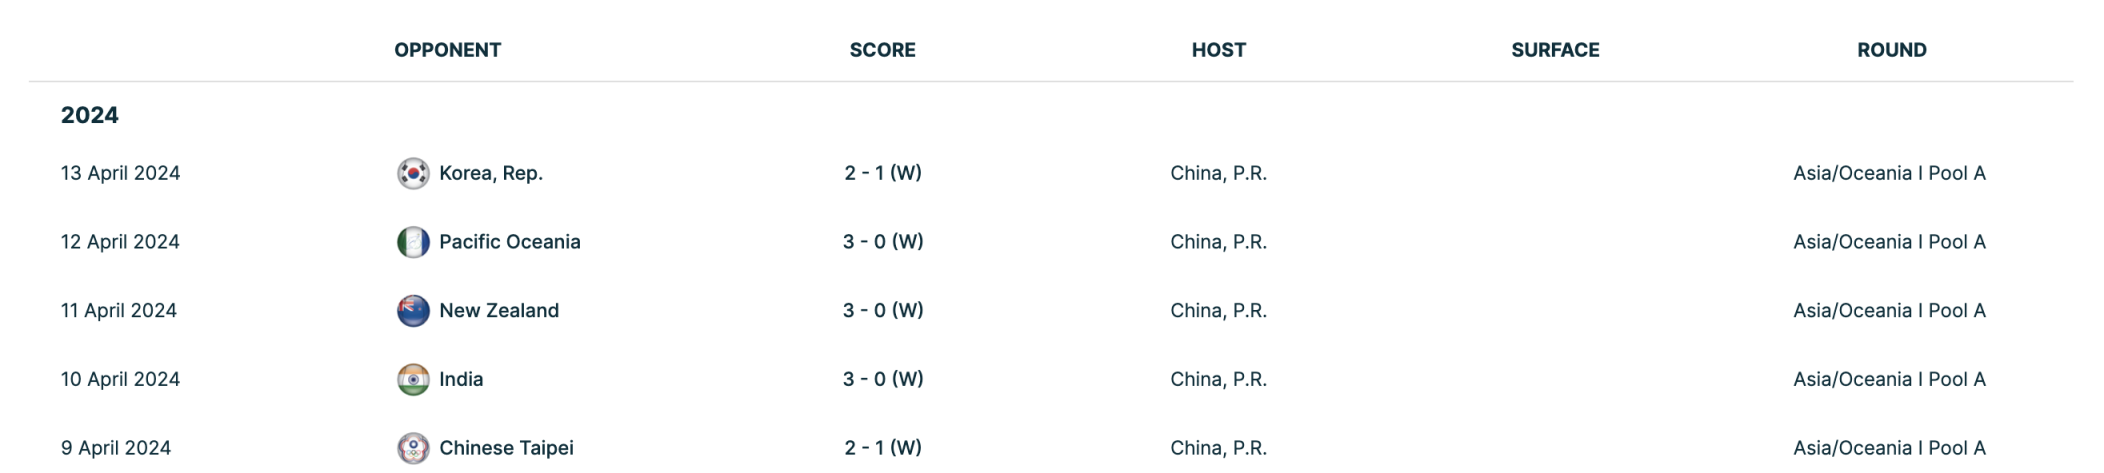The image size is (2104, 473).
Task: Click the Pacific Oceania flag icon
Action: point(413,242)
